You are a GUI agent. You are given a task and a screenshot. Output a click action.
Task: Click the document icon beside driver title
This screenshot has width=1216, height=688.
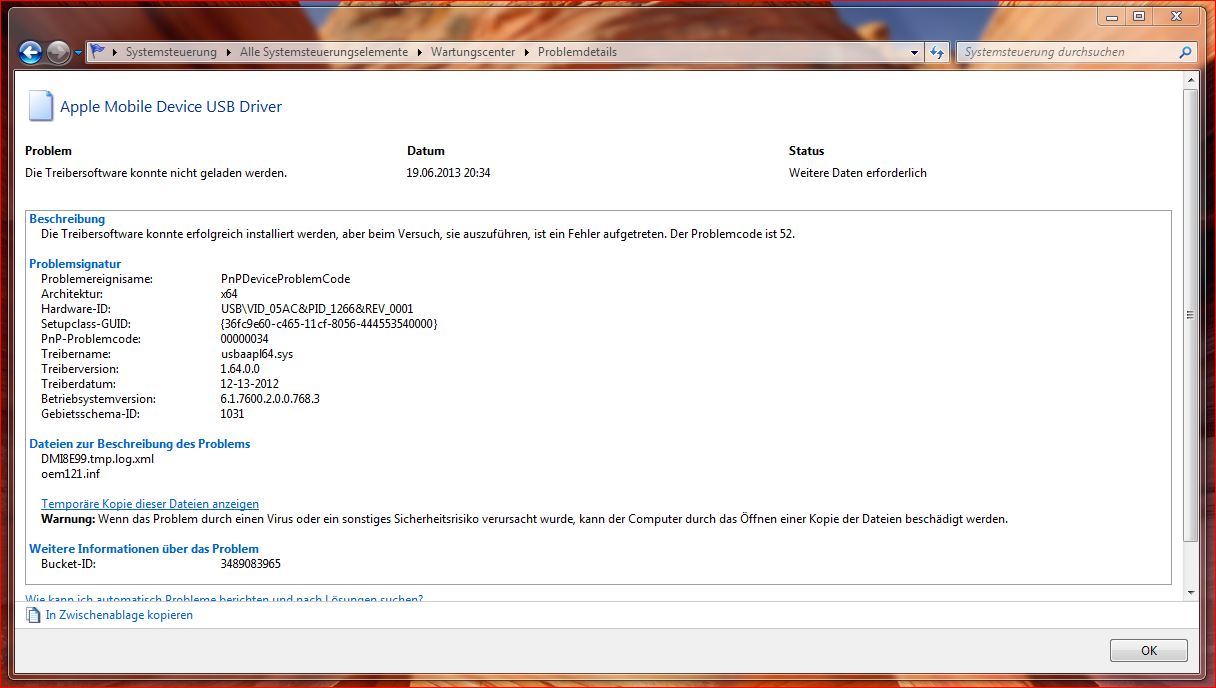pos(40,106)
